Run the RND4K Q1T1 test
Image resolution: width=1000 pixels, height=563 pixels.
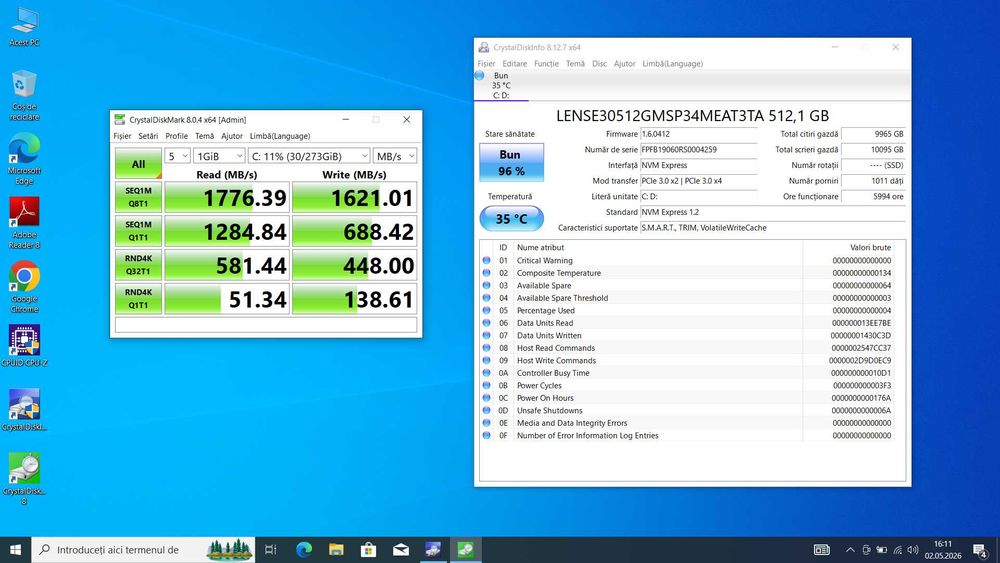pos(138,299)
